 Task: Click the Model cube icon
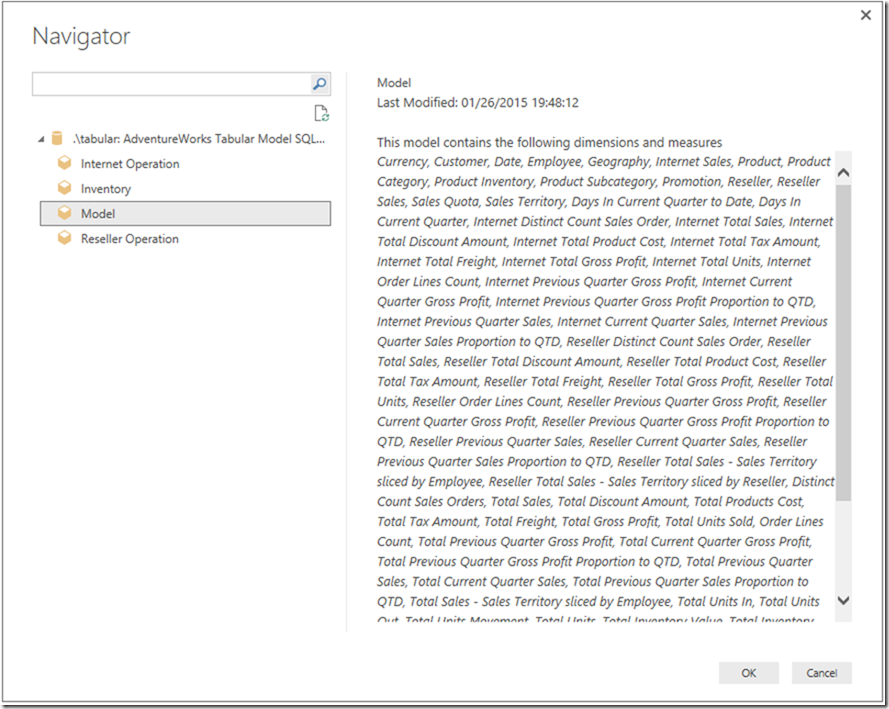[x=65, y=213]
